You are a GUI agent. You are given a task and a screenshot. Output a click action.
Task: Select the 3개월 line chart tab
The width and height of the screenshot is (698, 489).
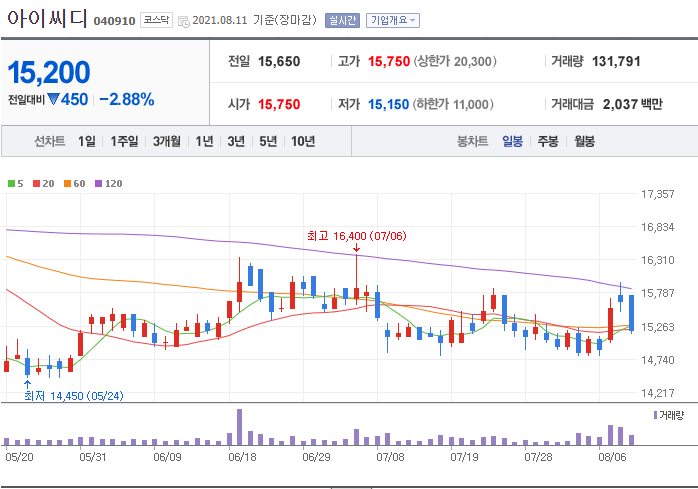coord(167,142)
